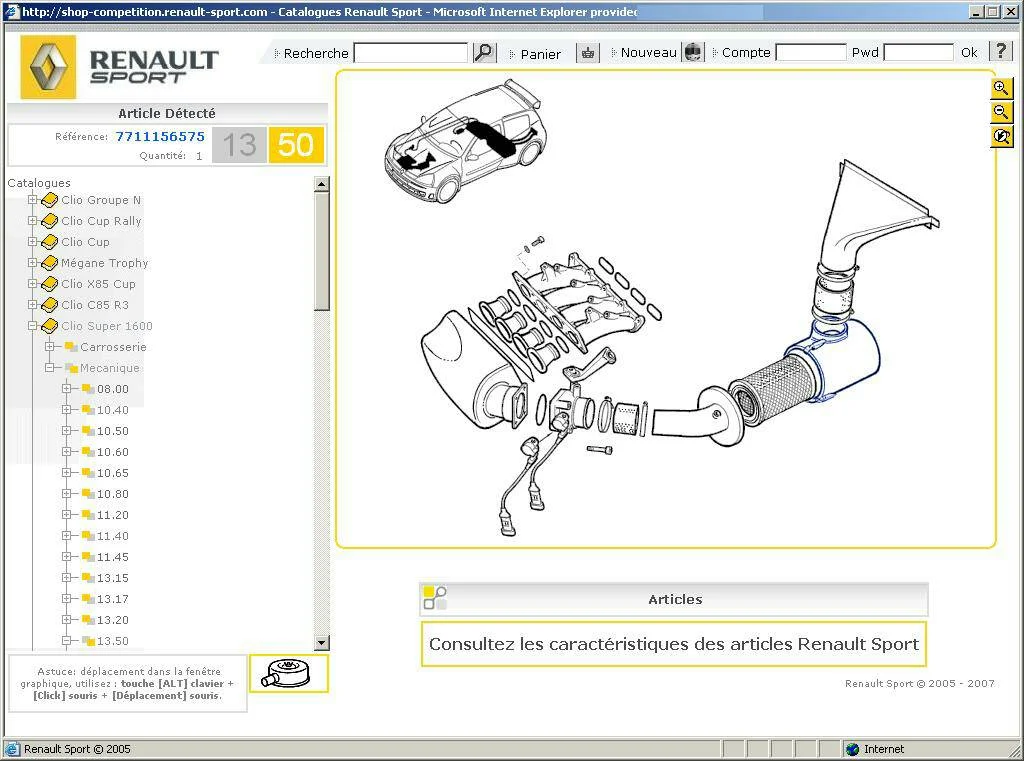This screenshot has height=761, width=1024.
Task: Zoom out of the parts diagram
Action: [1001, 112]
